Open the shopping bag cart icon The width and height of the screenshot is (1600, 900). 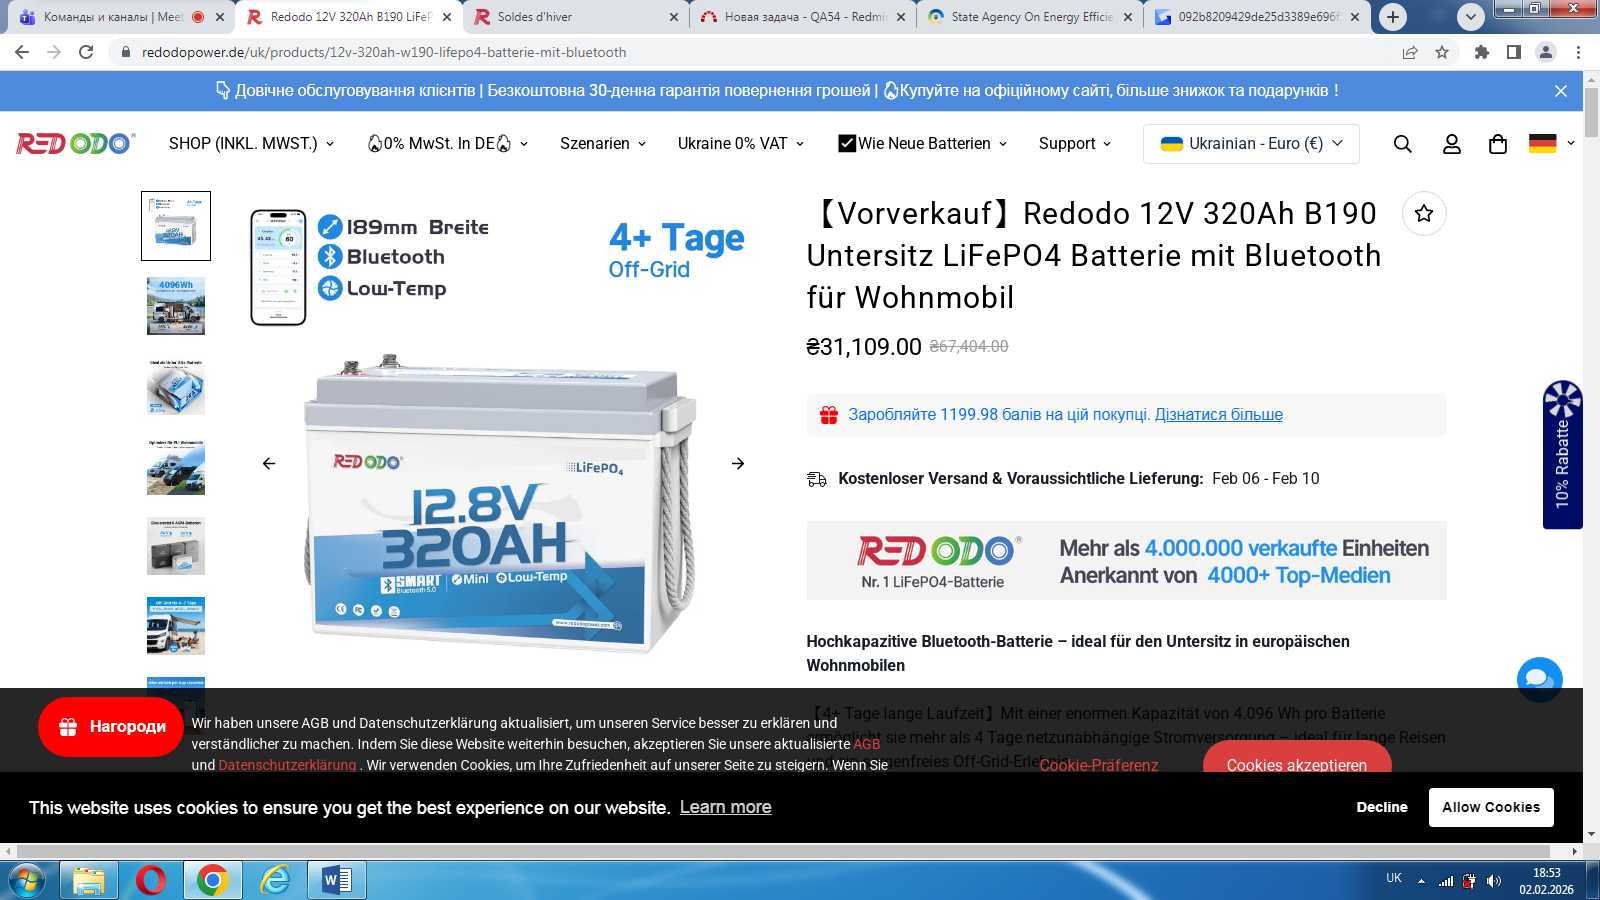pyautogui.click(x=1498, y=144)
